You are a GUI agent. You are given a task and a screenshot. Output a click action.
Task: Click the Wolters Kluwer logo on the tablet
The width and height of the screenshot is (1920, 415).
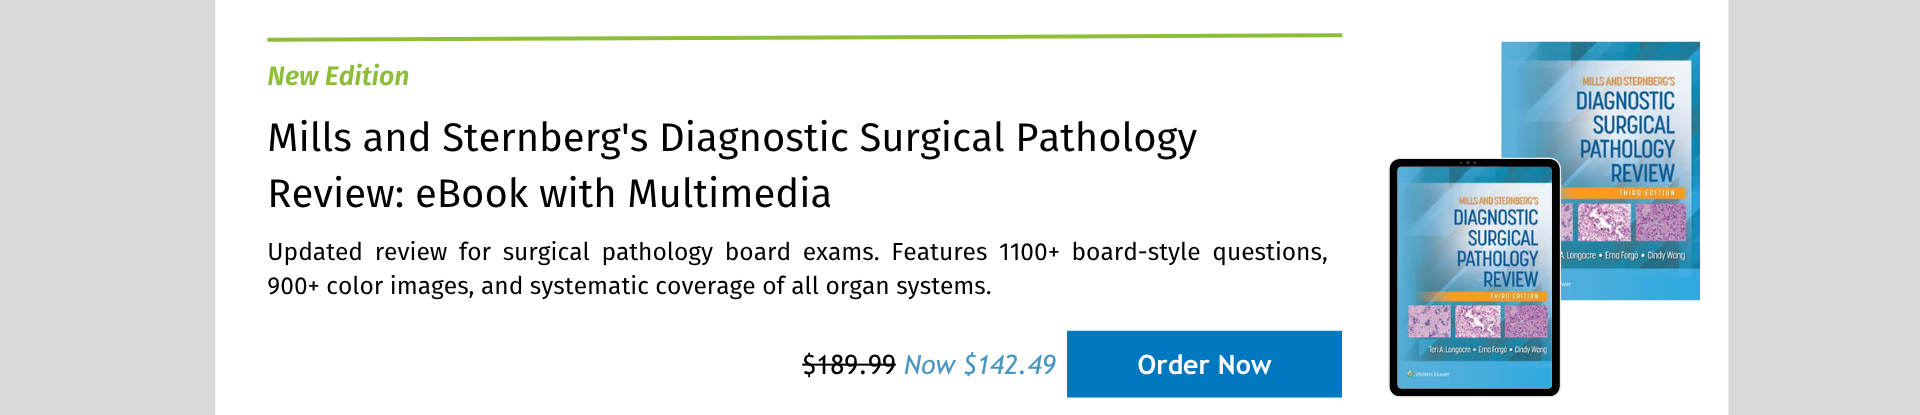click(1427, 374)
